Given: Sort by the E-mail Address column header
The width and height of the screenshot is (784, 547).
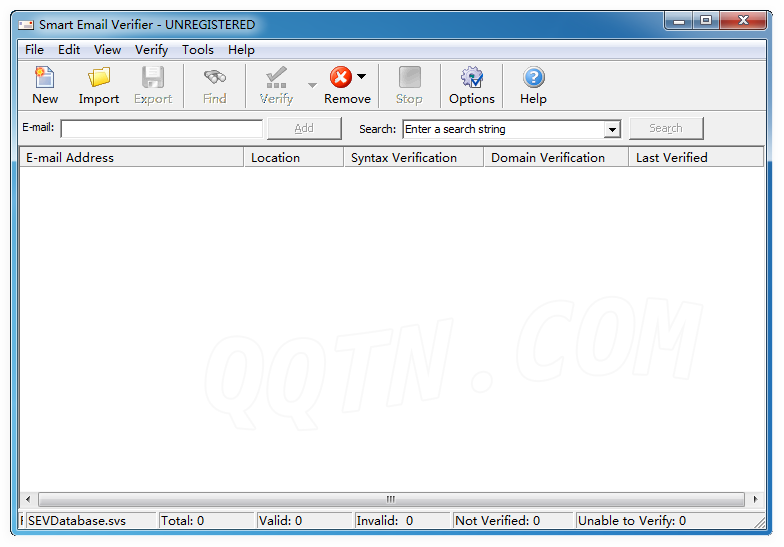Looking at the screenshot, I should pyautogui.click(x=131, y=157).
